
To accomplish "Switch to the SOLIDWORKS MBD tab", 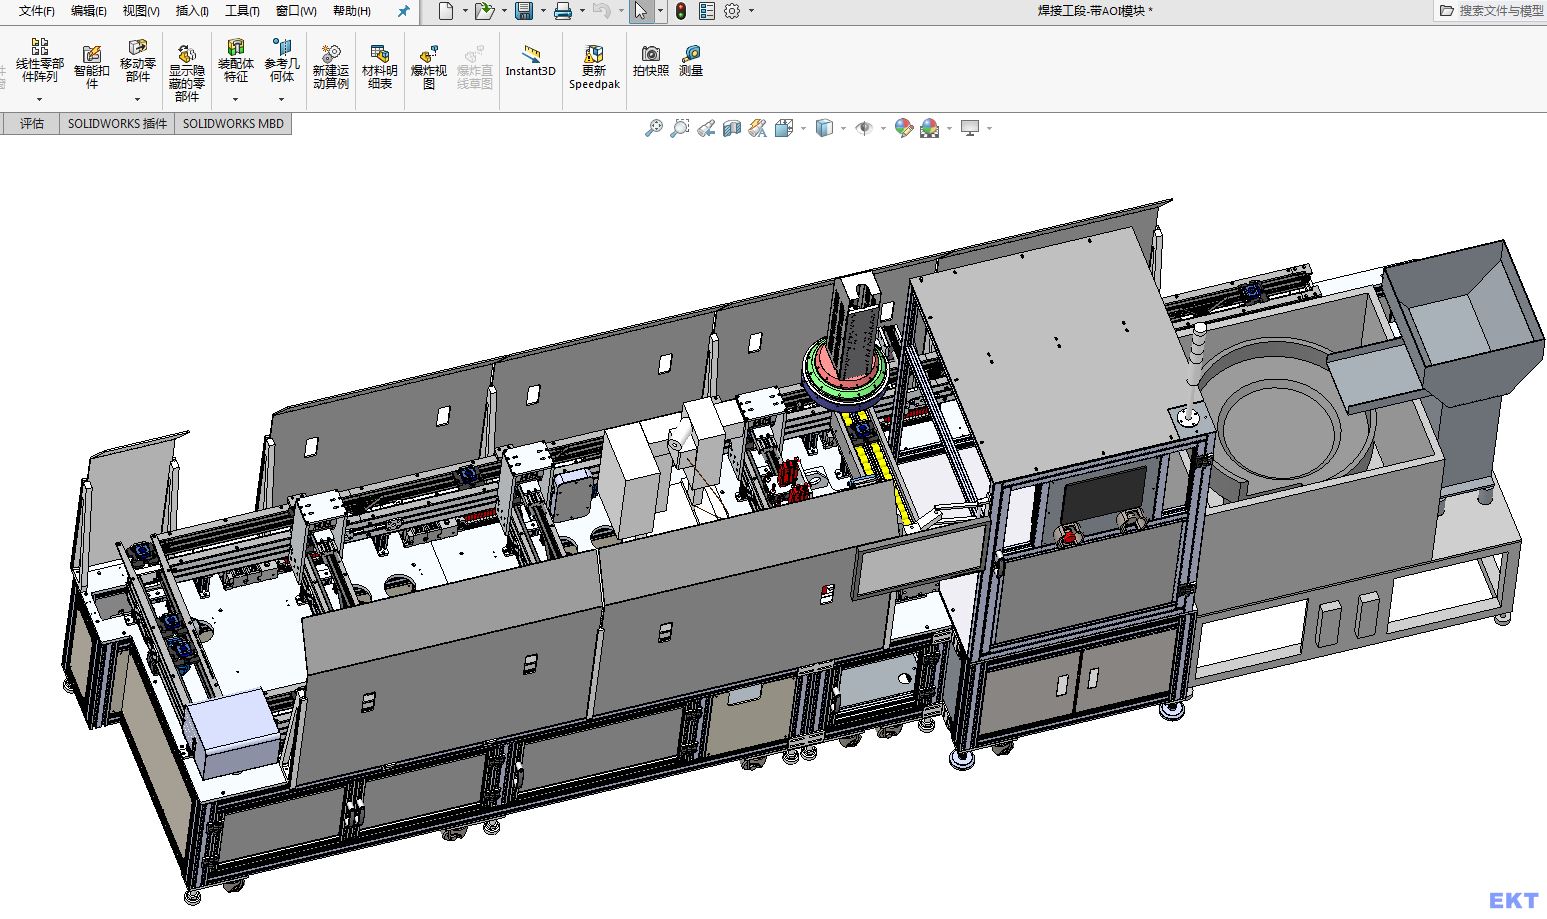I will pos(233,124).
